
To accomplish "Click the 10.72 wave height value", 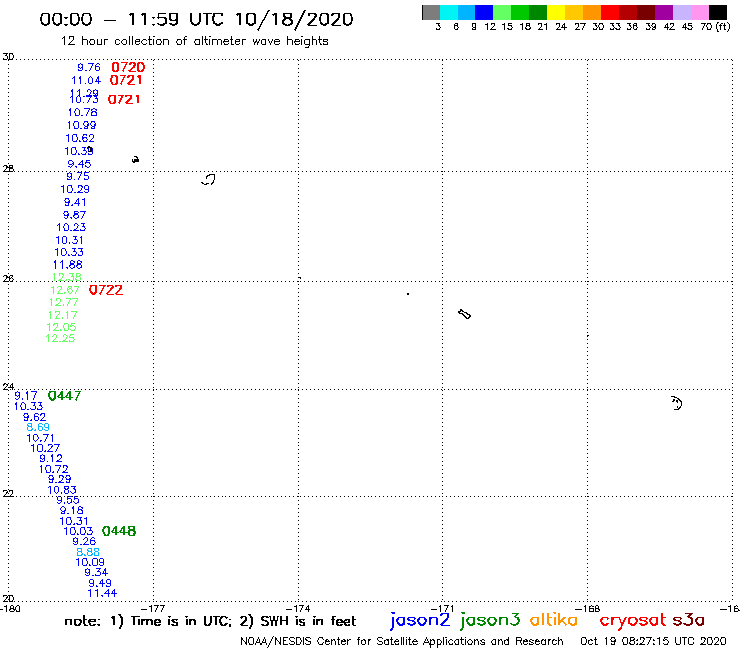I will coord(53,469).
